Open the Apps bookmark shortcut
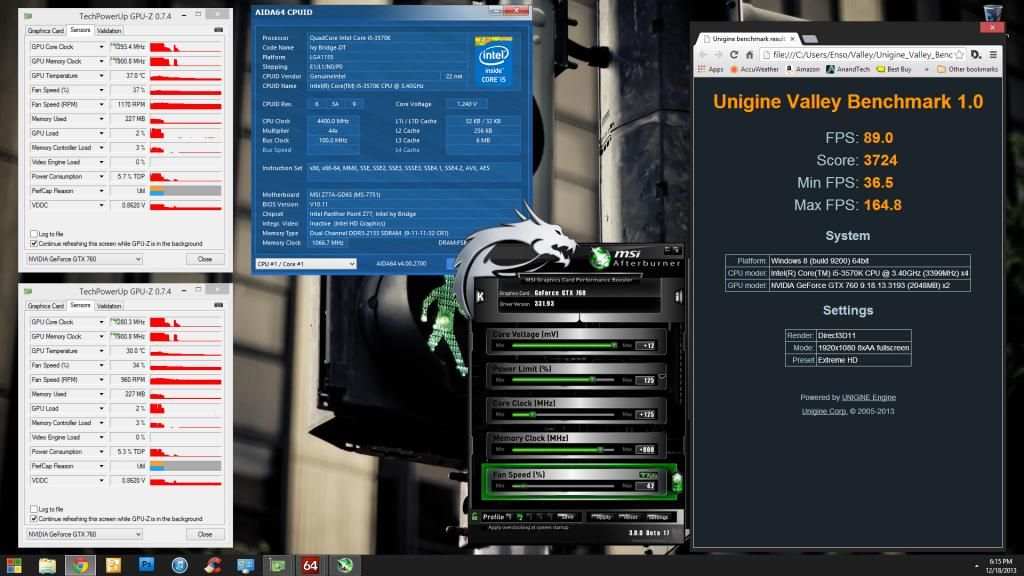Image resolution: width=1024 pixels, height=576 pixels. 711,69
